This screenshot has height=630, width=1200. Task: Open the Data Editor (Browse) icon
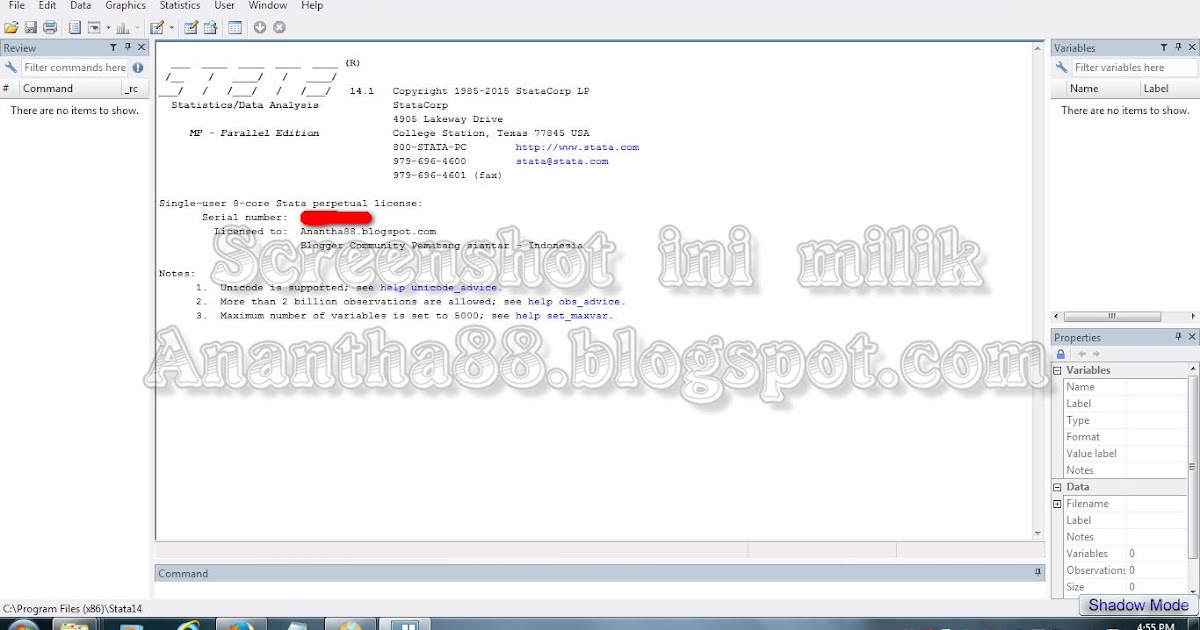pyautogui.click(x=211, y=28)
